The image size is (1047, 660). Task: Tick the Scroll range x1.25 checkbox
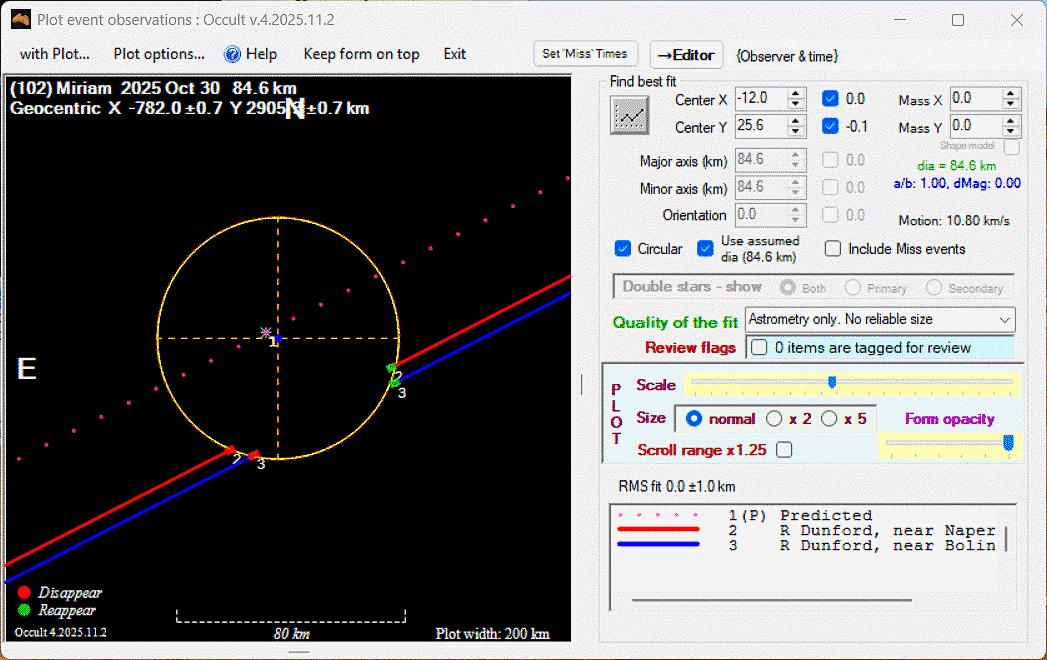click(x=784, y=450)
